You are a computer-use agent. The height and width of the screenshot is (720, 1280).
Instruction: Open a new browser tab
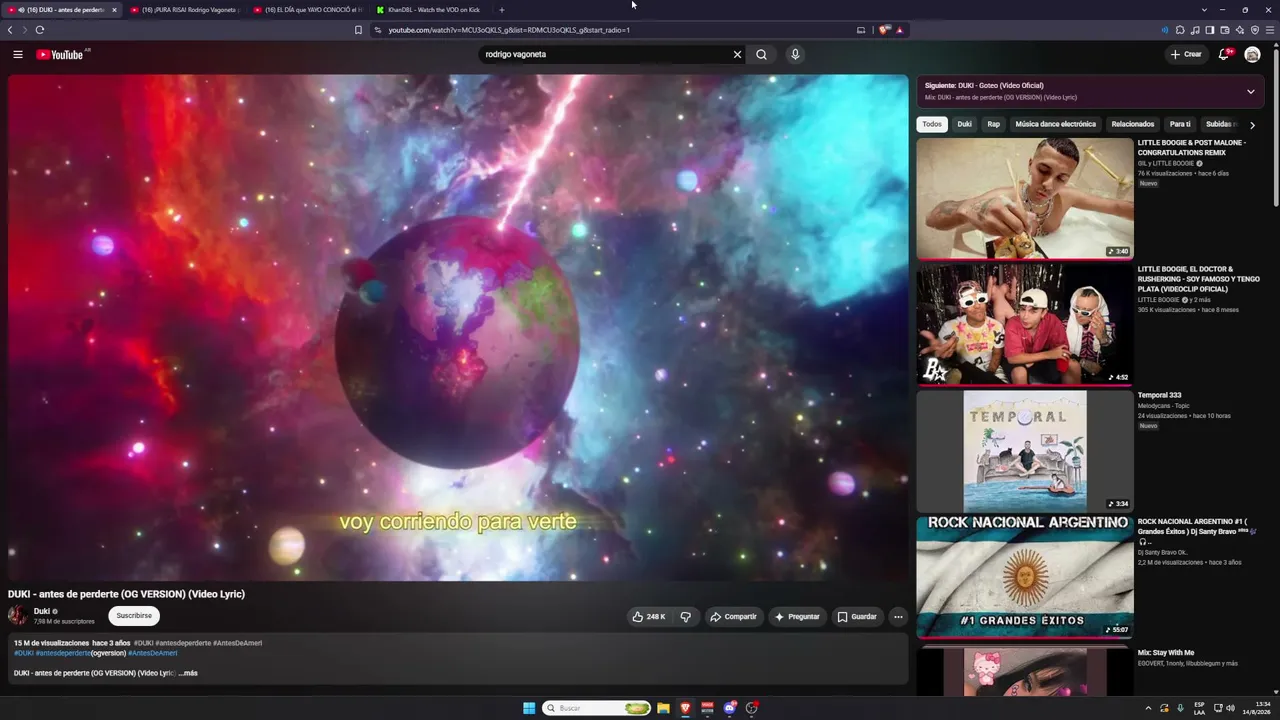(x=502, y=10)
